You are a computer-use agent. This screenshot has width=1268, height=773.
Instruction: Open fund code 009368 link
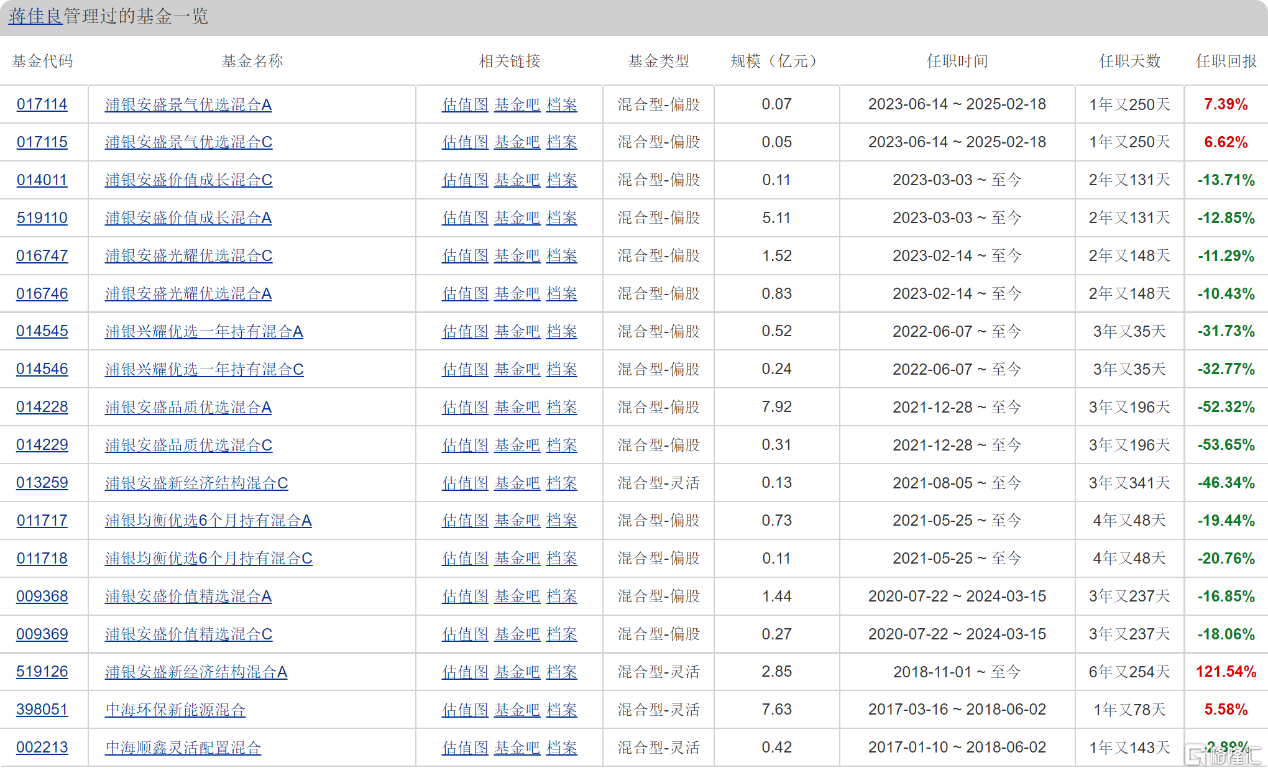(42, 596)
